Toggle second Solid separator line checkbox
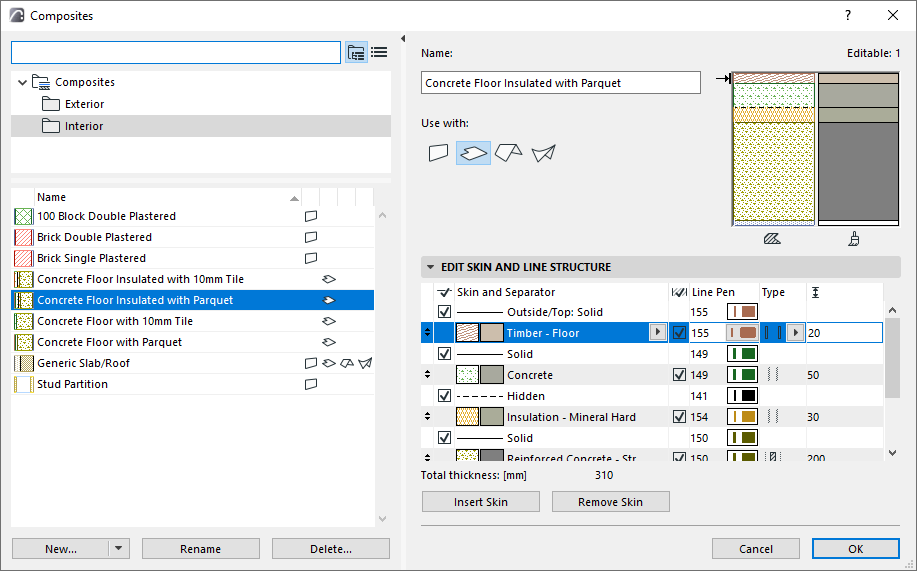 click(x=444, y=438)
